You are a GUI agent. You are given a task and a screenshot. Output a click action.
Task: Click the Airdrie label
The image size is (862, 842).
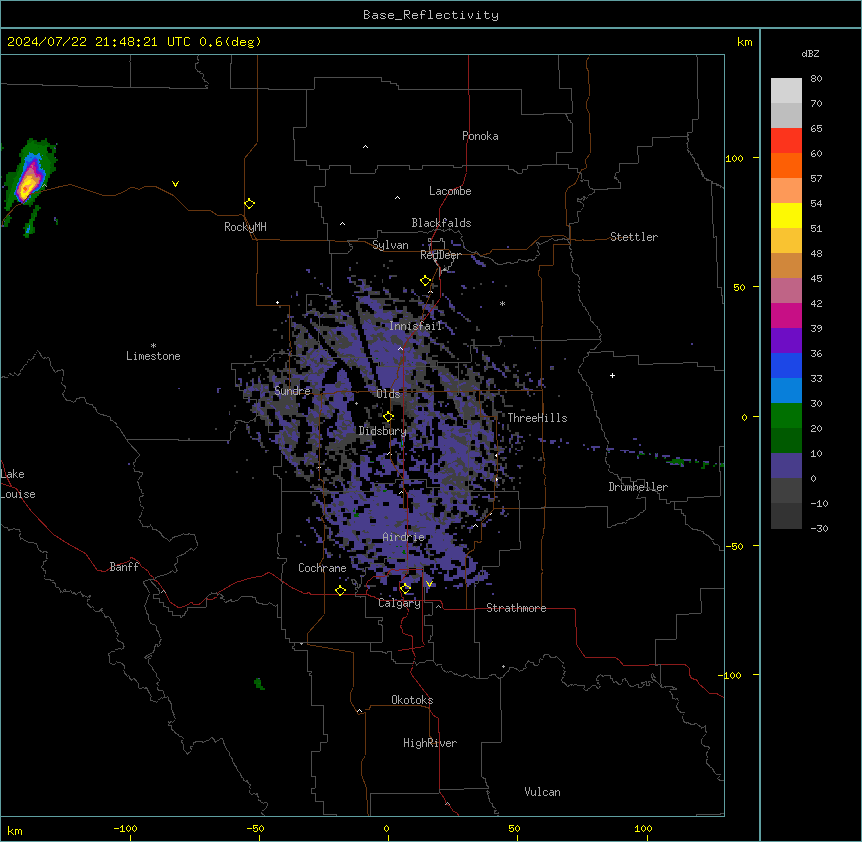coord(404,537)
